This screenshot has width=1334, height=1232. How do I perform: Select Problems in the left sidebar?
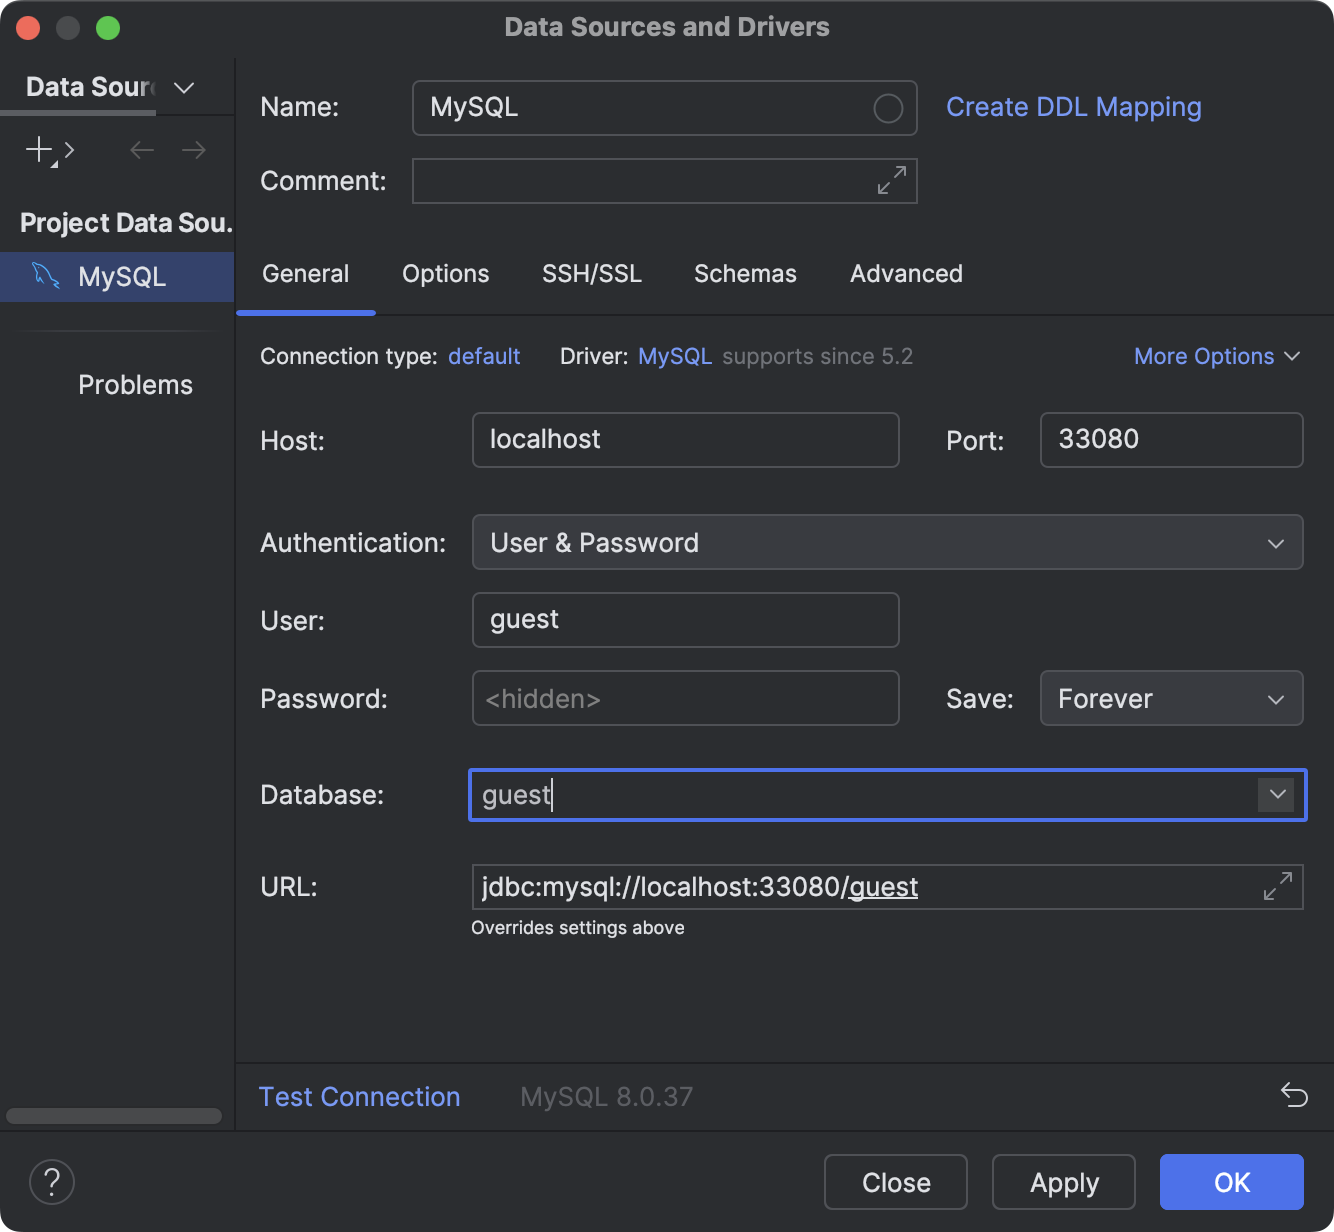click(135, 384)
